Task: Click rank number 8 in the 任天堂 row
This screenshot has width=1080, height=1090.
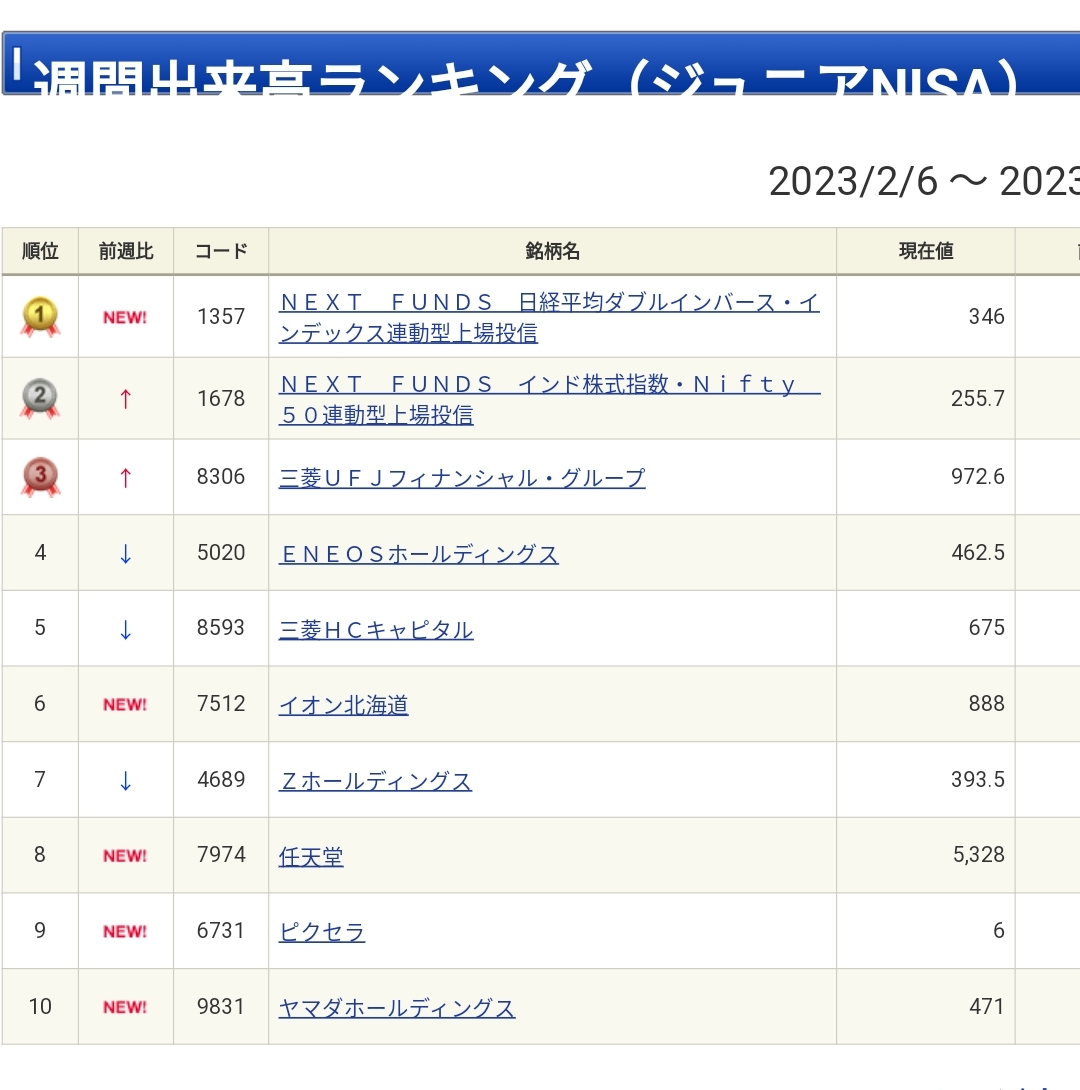Action: (x=40, y=854)
